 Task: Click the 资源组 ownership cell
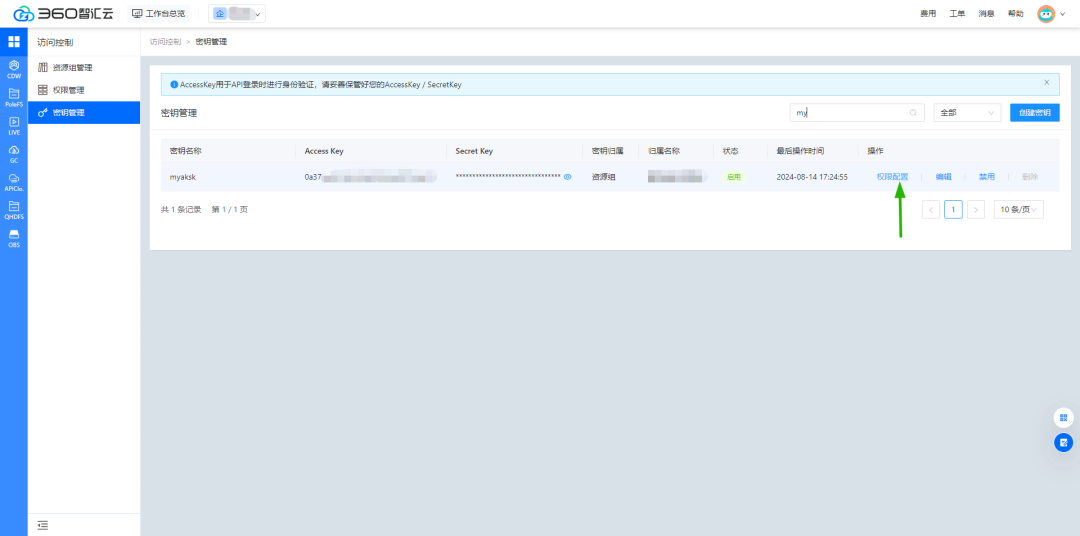point(603,177)
